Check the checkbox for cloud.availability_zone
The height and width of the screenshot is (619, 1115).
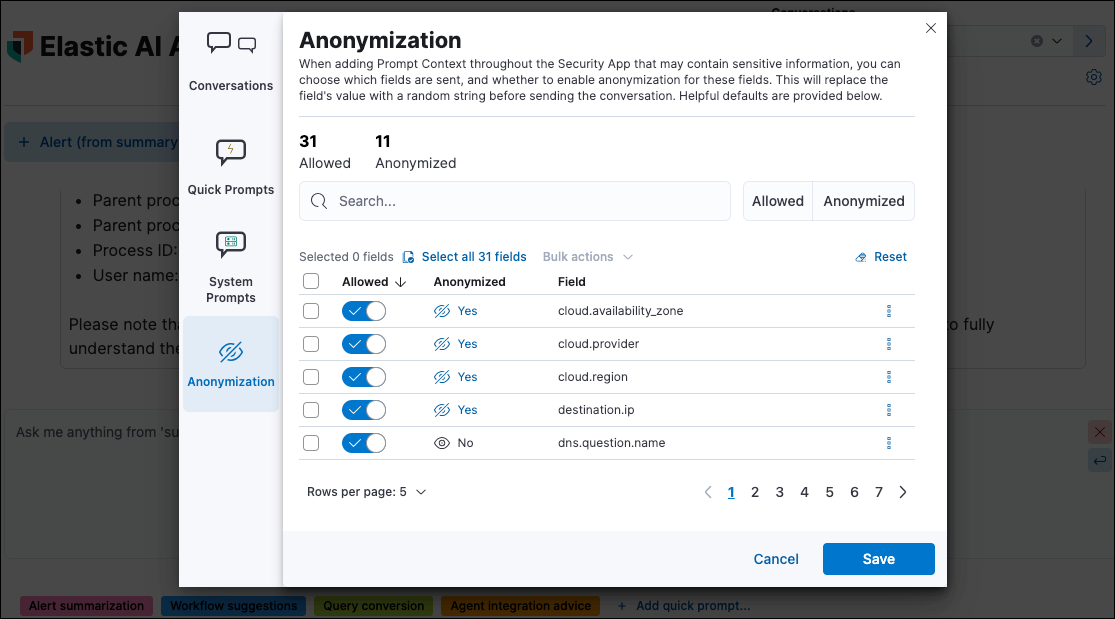(309, 310)
